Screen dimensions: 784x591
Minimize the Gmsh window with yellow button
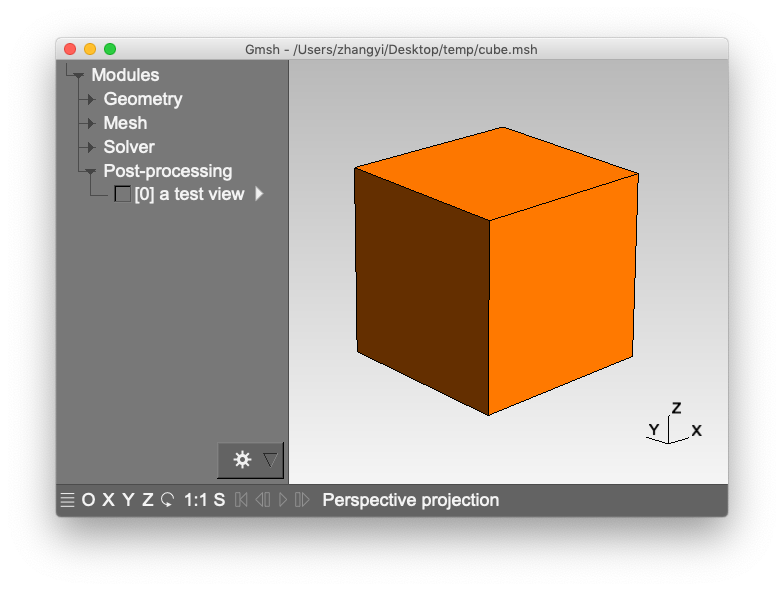click(90, 49)
